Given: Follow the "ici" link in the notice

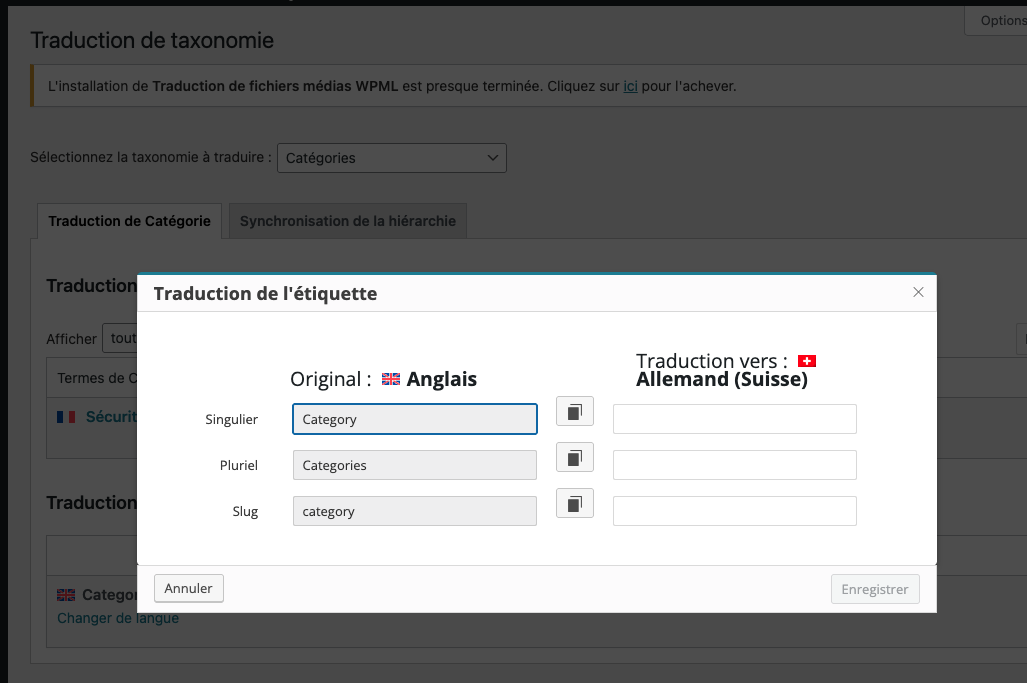Looking at the screenshot, I should click(x=630, y=86).
